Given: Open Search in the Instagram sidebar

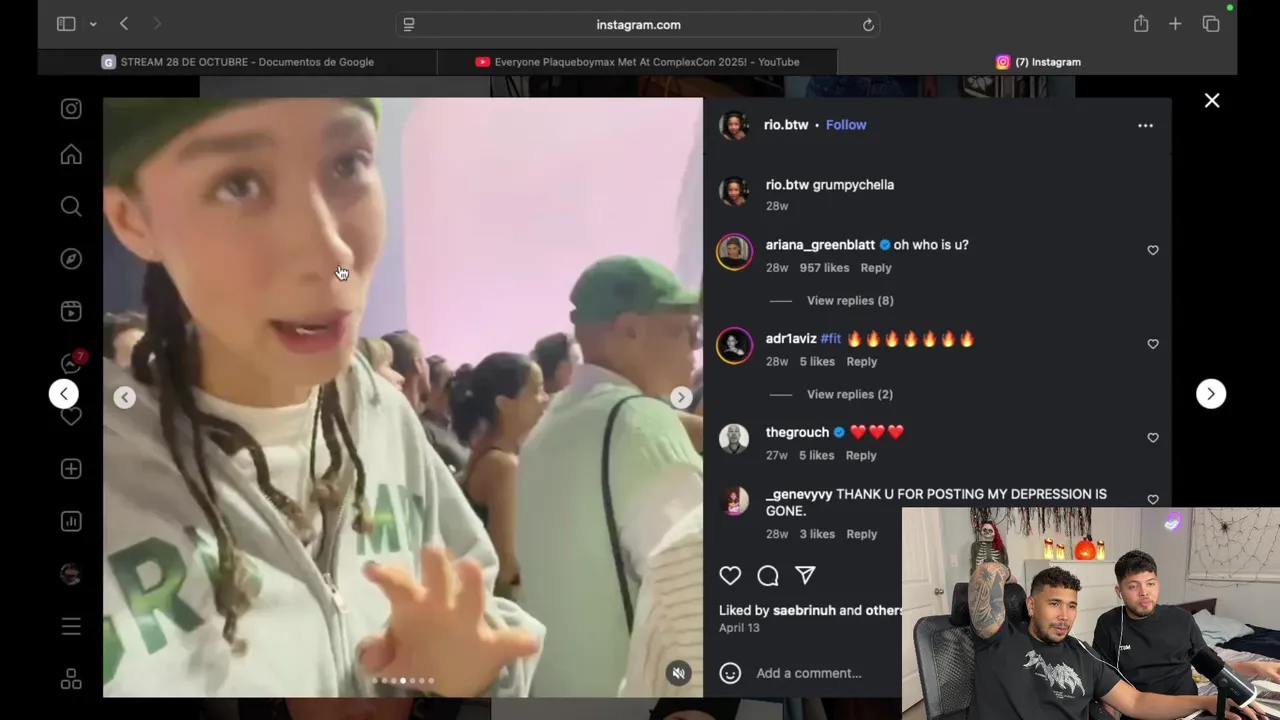Looking at the screenshot, I should tap(71, 206).
